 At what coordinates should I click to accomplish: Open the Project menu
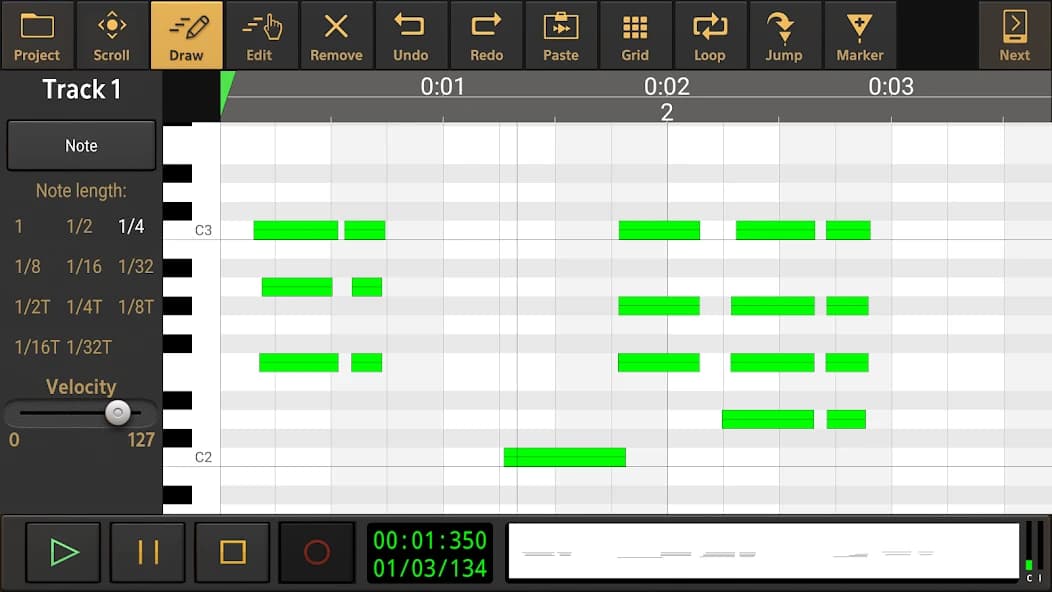click(x=37, y=35)
